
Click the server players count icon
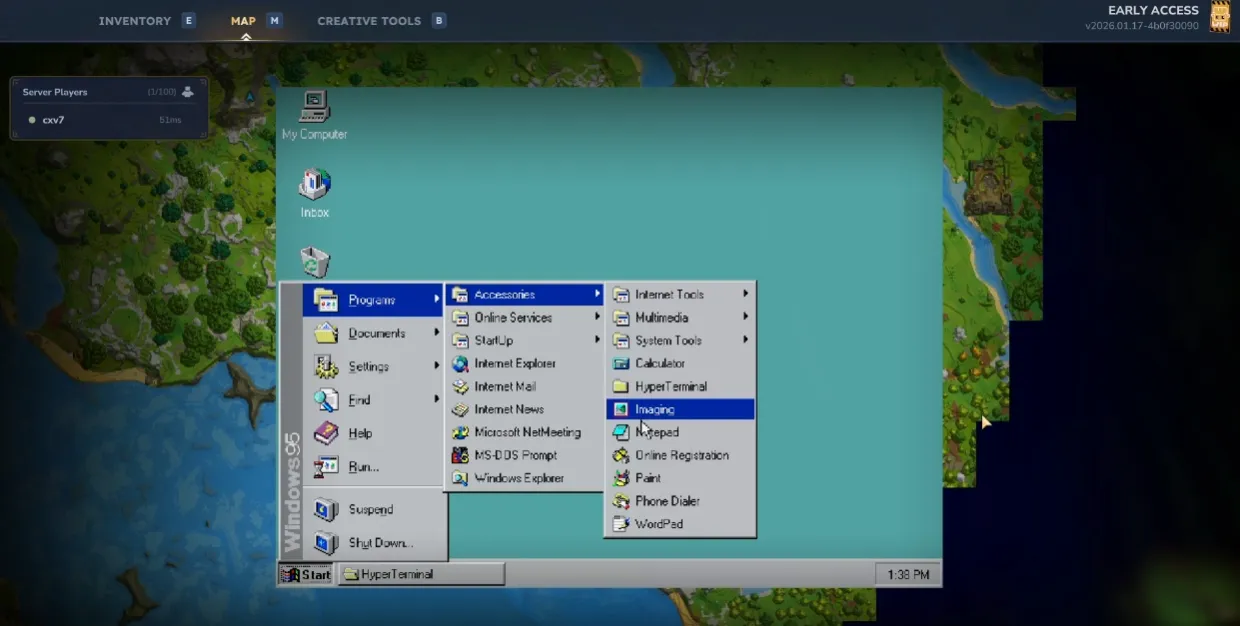(x=187, y=92)
